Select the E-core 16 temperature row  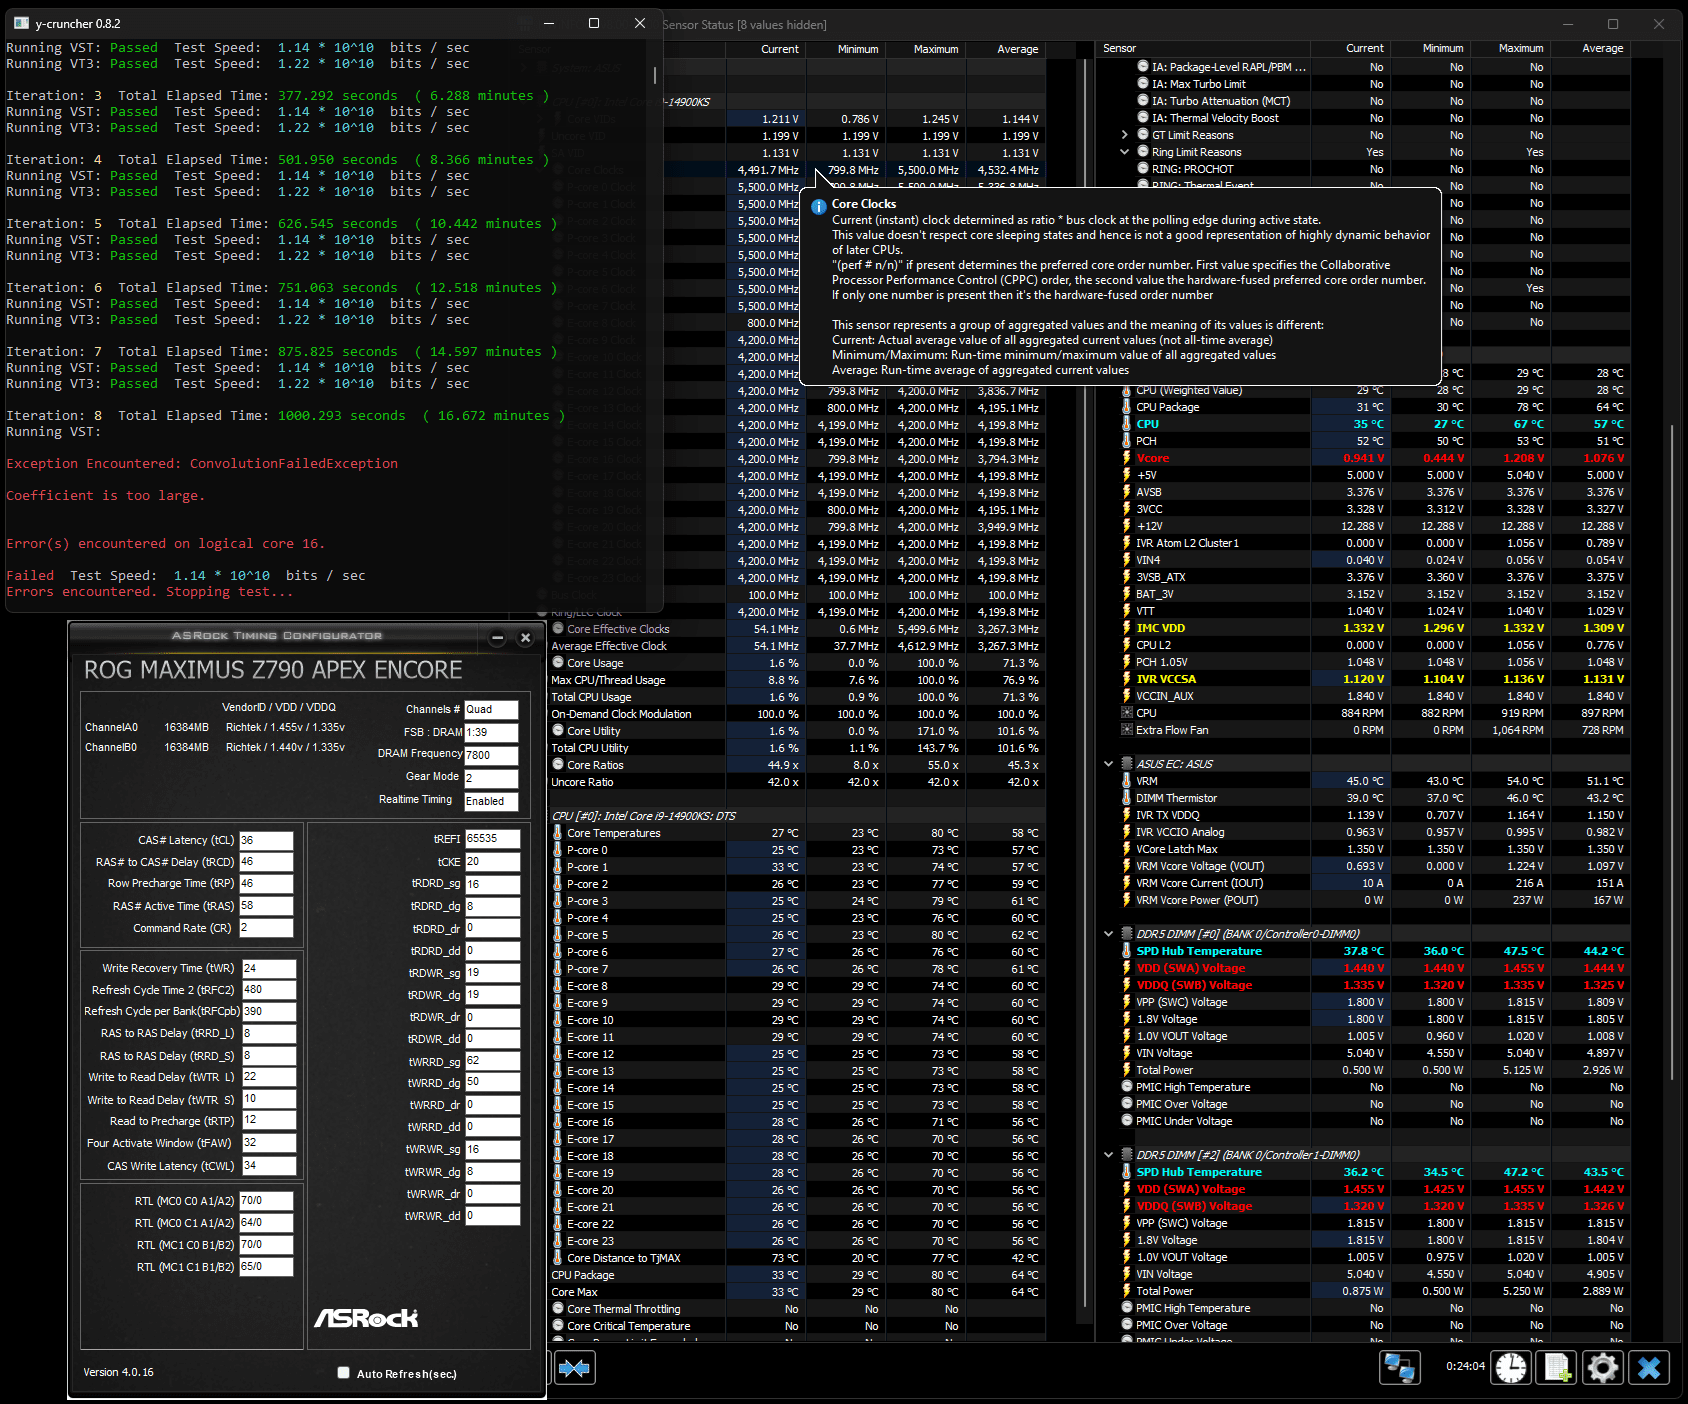coord(796,1122)
